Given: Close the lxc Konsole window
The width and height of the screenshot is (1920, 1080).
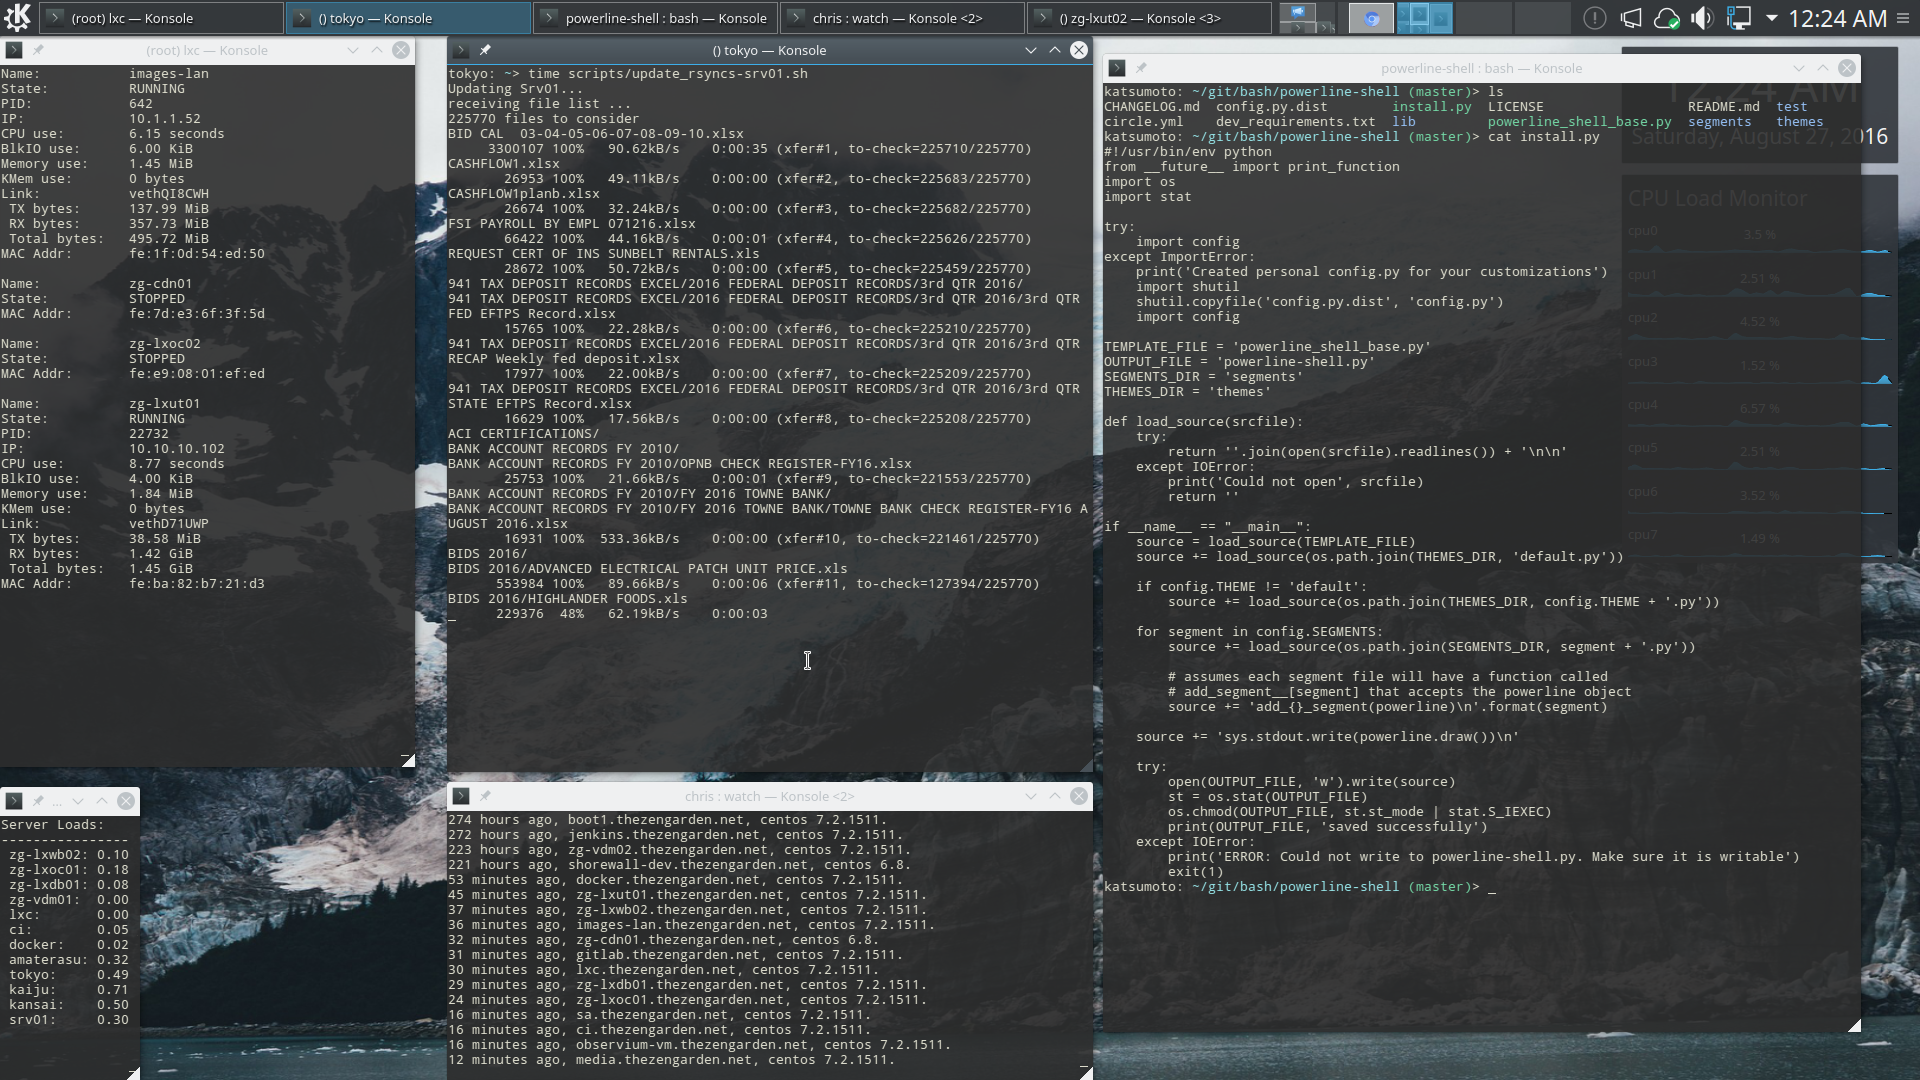Looking at the screenshot, I should click(401, 50).
